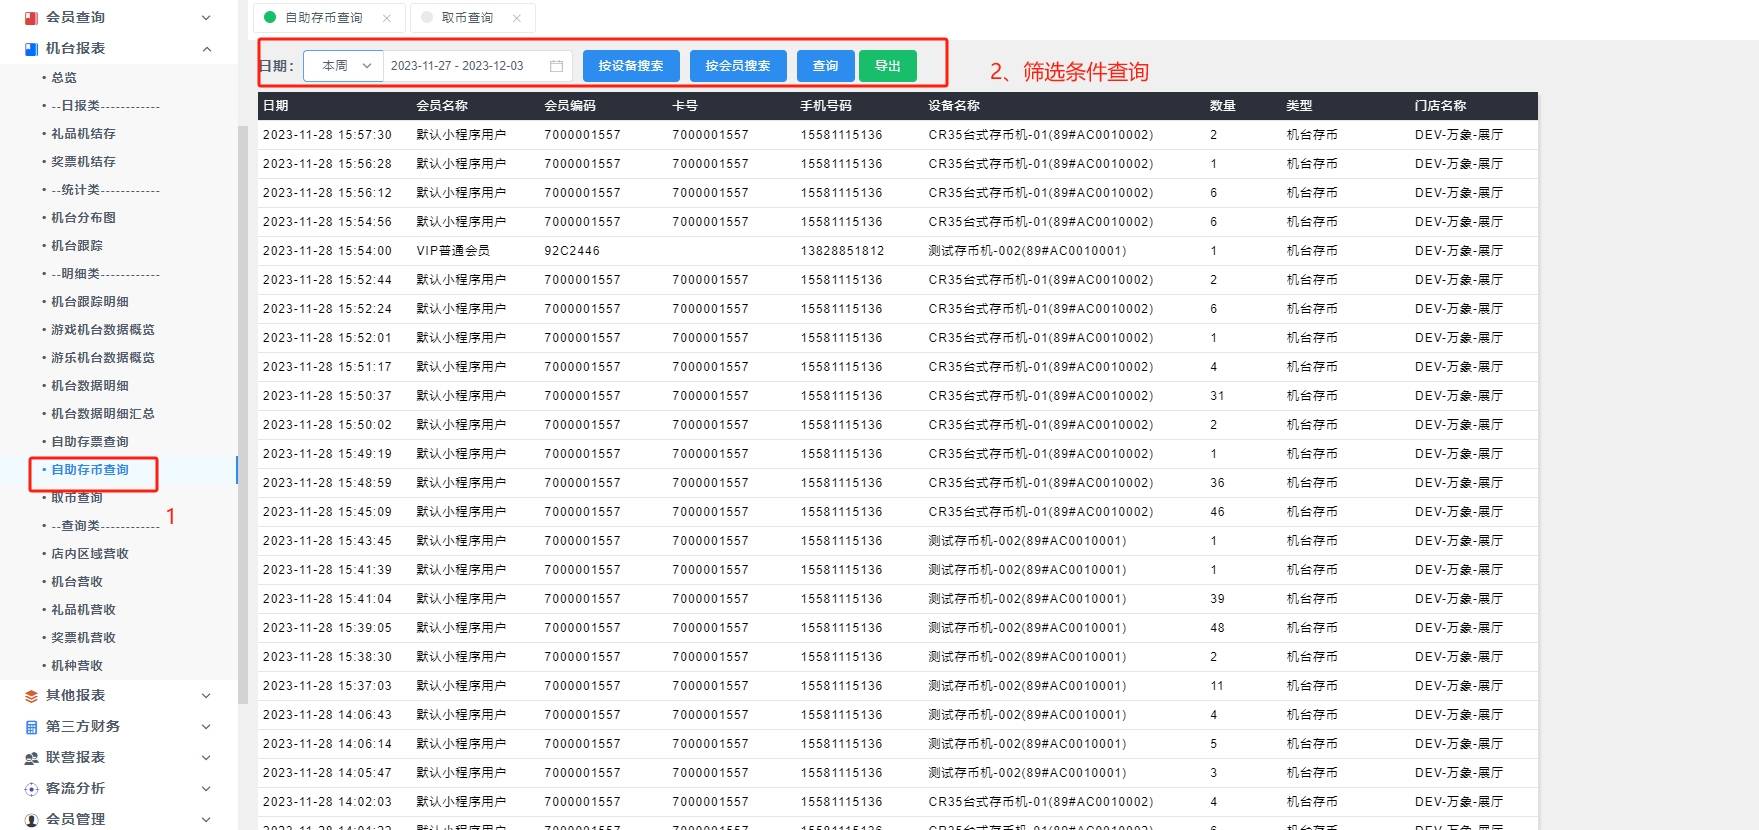Open 礼品机营收 report
1759x830 pixels.
83,610
